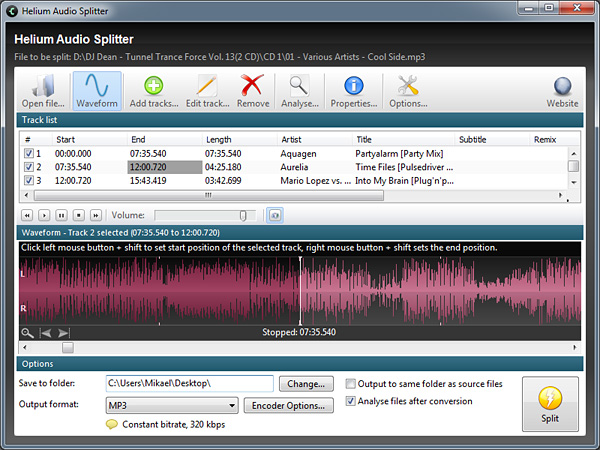Disable Analyse files after conversion
This screenshot has height=450, width=600.
point(350,401)
